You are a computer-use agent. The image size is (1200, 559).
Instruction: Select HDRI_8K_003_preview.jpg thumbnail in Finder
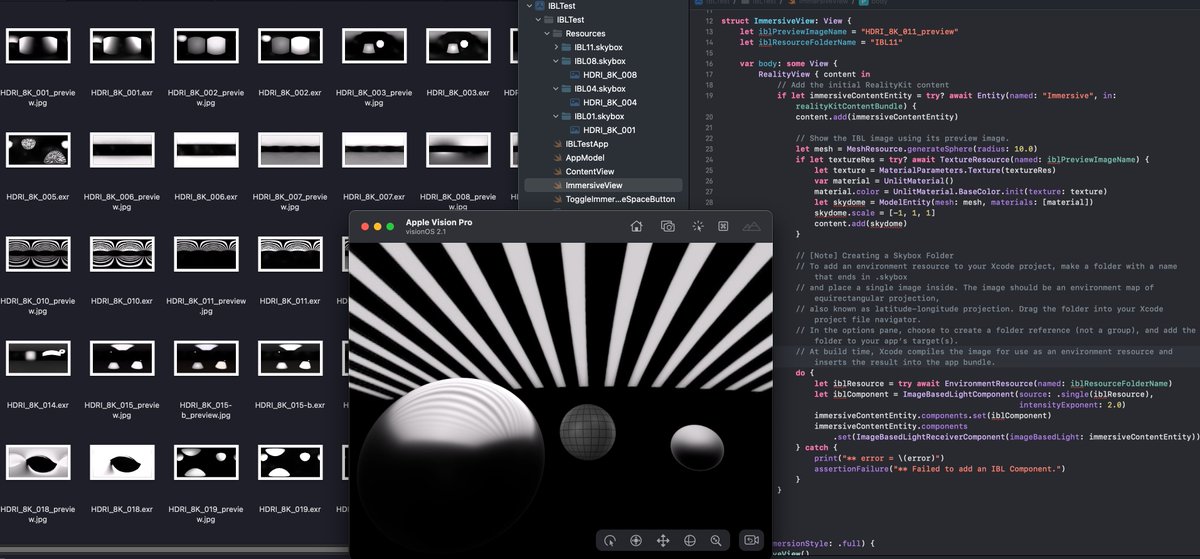click(374, 45)
